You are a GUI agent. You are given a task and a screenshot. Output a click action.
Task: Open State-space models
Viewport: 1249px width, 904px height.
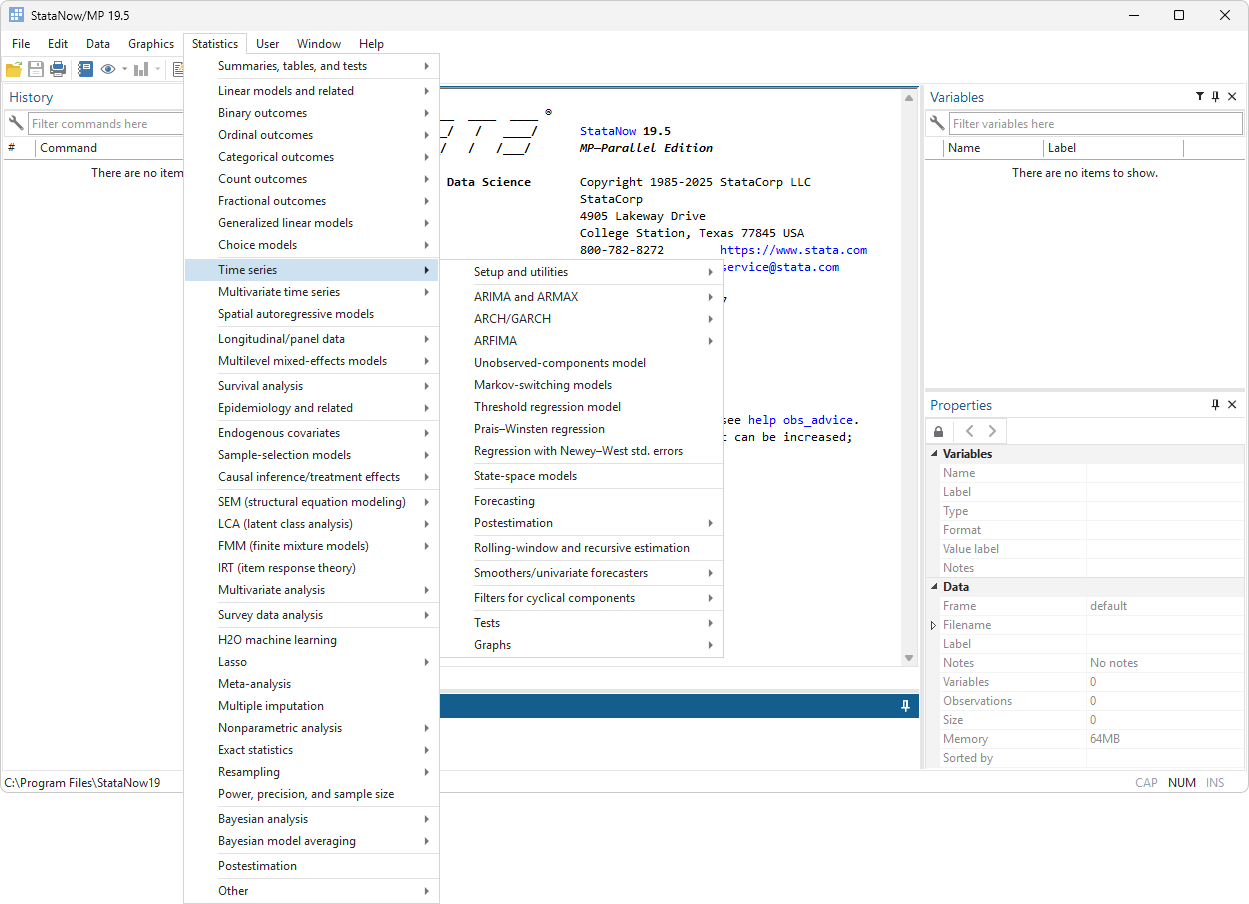click(x=582, y=476)
